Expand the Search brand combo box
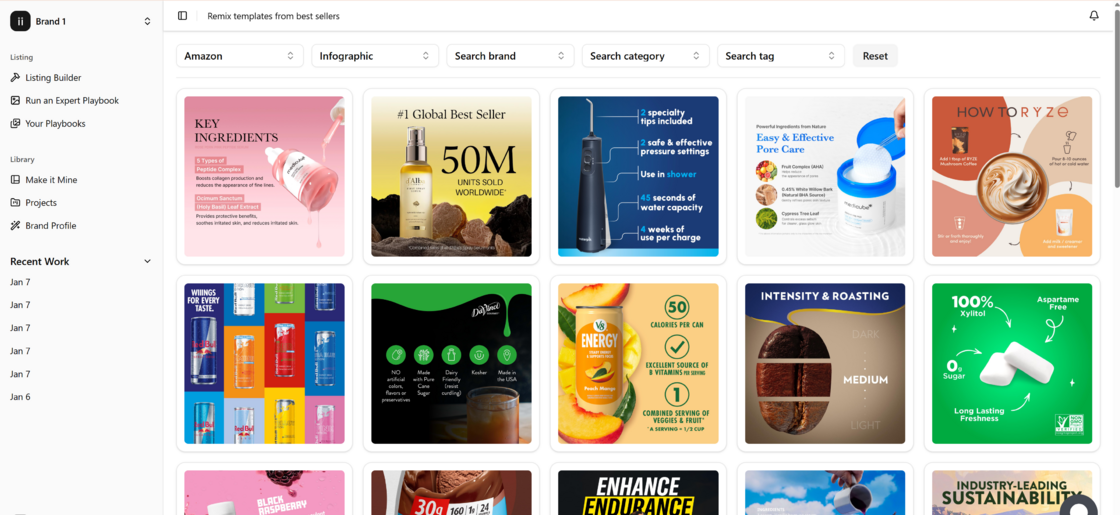 [509, 56]
